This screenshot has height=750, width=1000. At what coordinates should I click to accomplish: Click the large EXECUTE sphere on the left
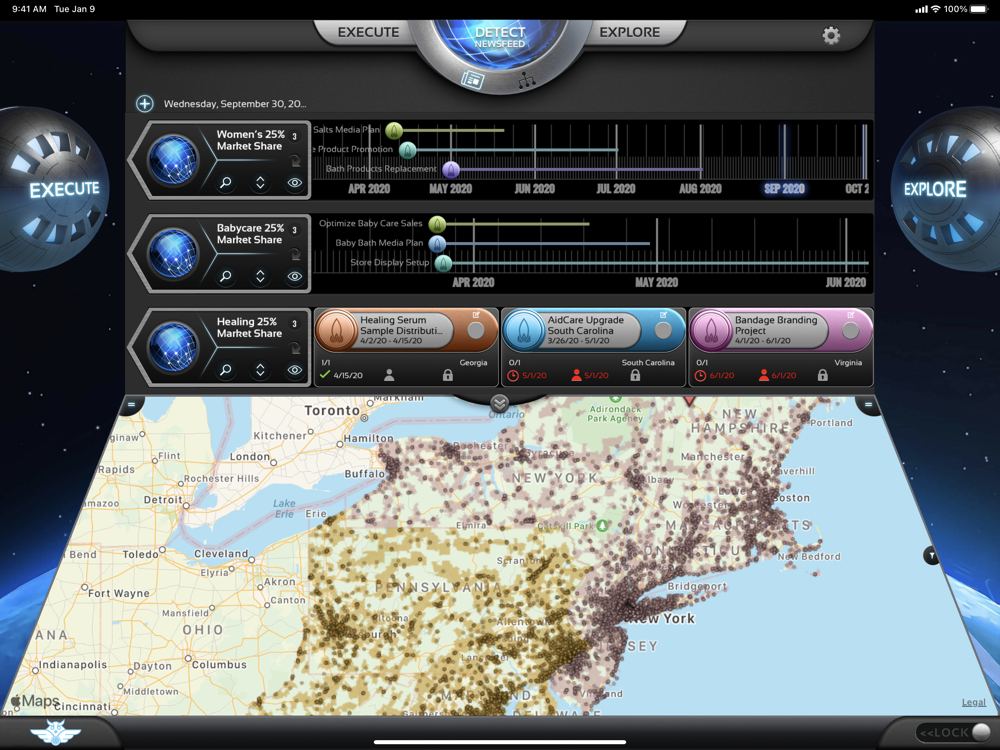tap(54, 189)
